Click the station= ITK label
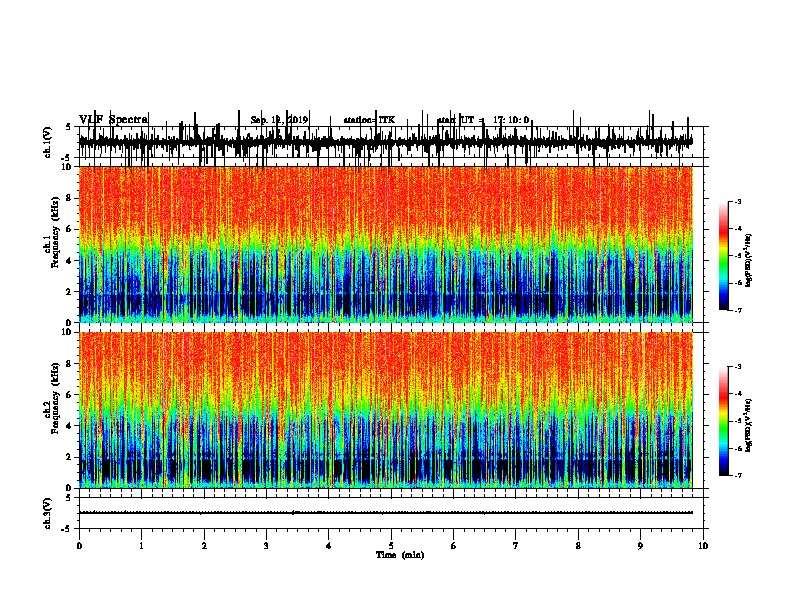The image size is (792, 612). (x=369, y=120)
